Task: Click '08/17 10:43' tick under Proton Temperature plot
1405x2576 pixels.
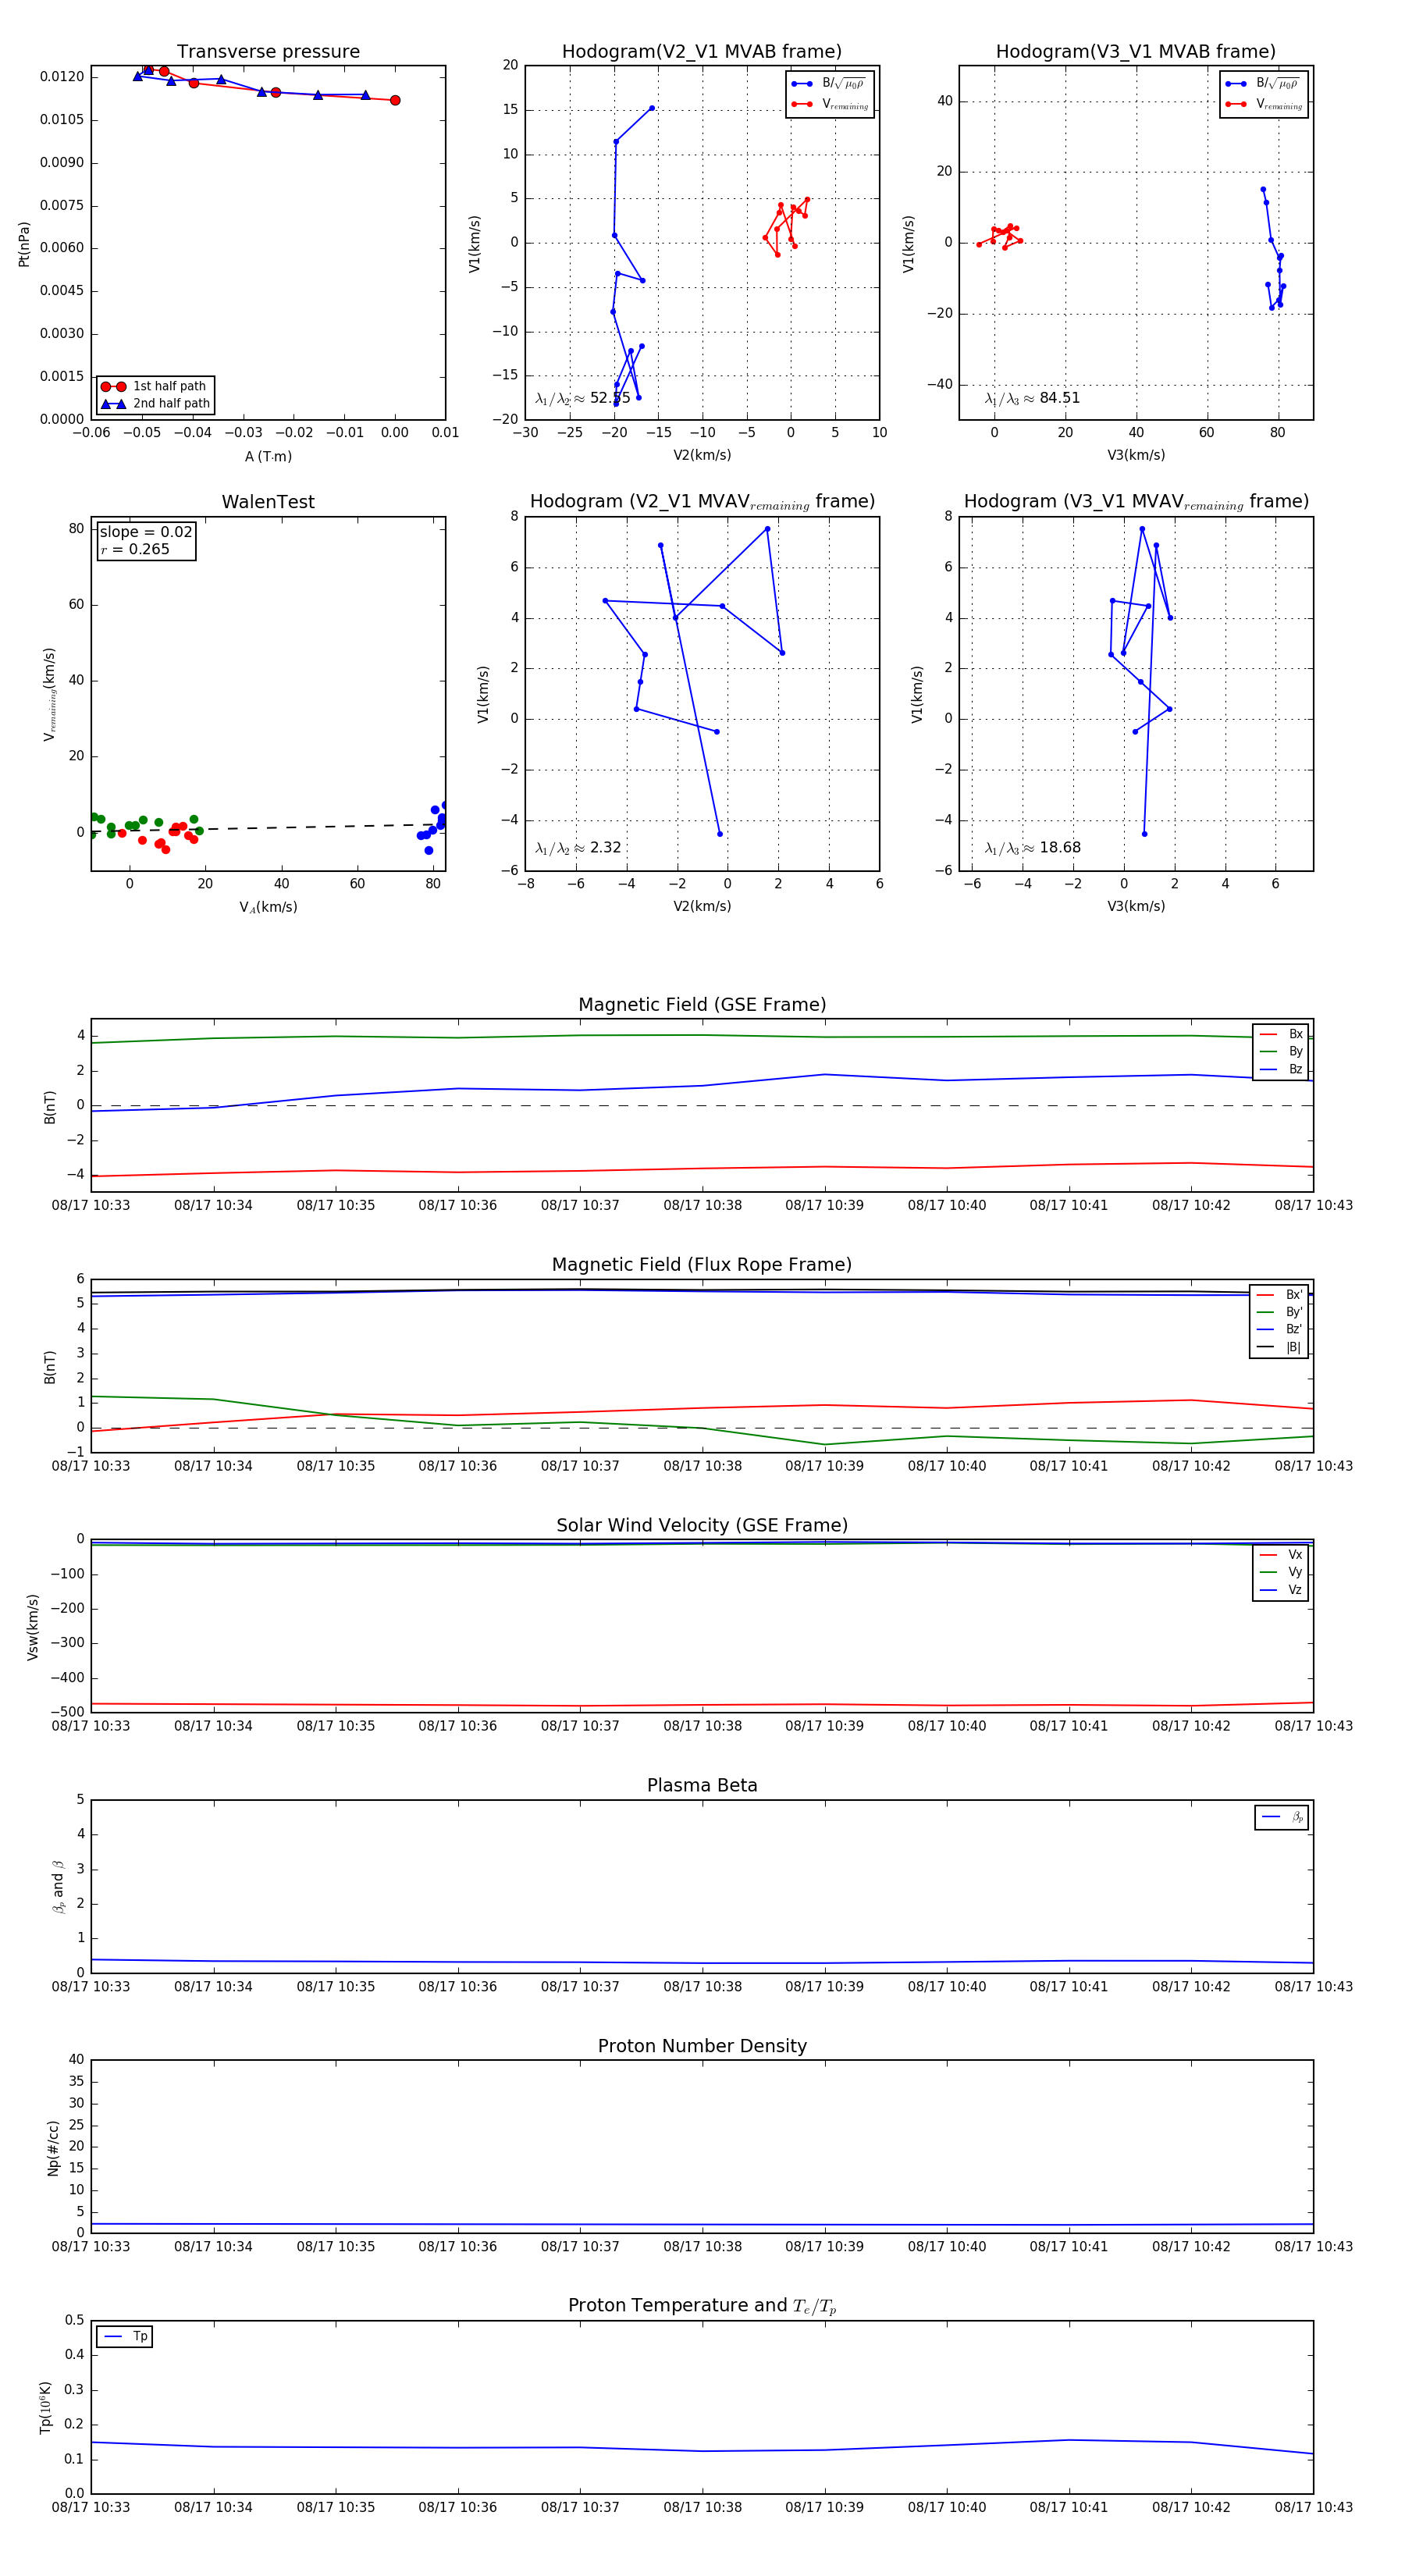Action: pyautogui.click(x=1313, y=2507)
